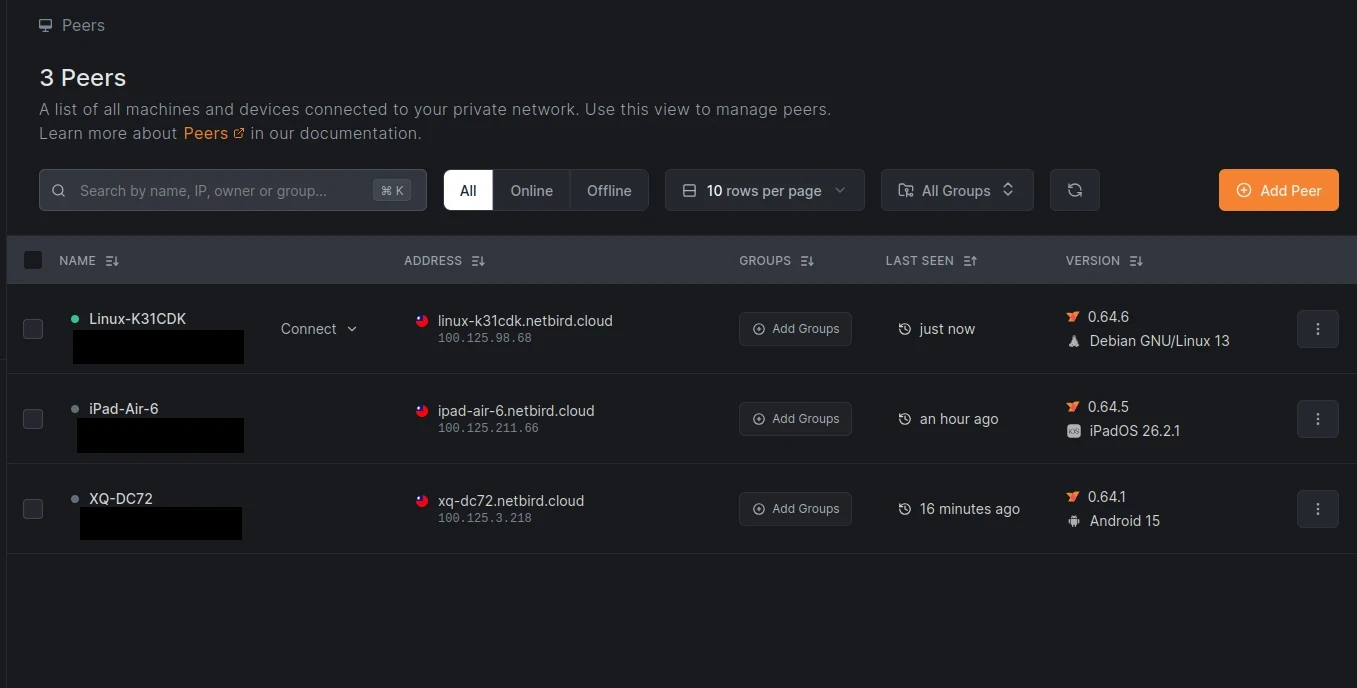Sort by Version column sort icon
This screenshot has width=1357, height=688.
[1136, 261]
